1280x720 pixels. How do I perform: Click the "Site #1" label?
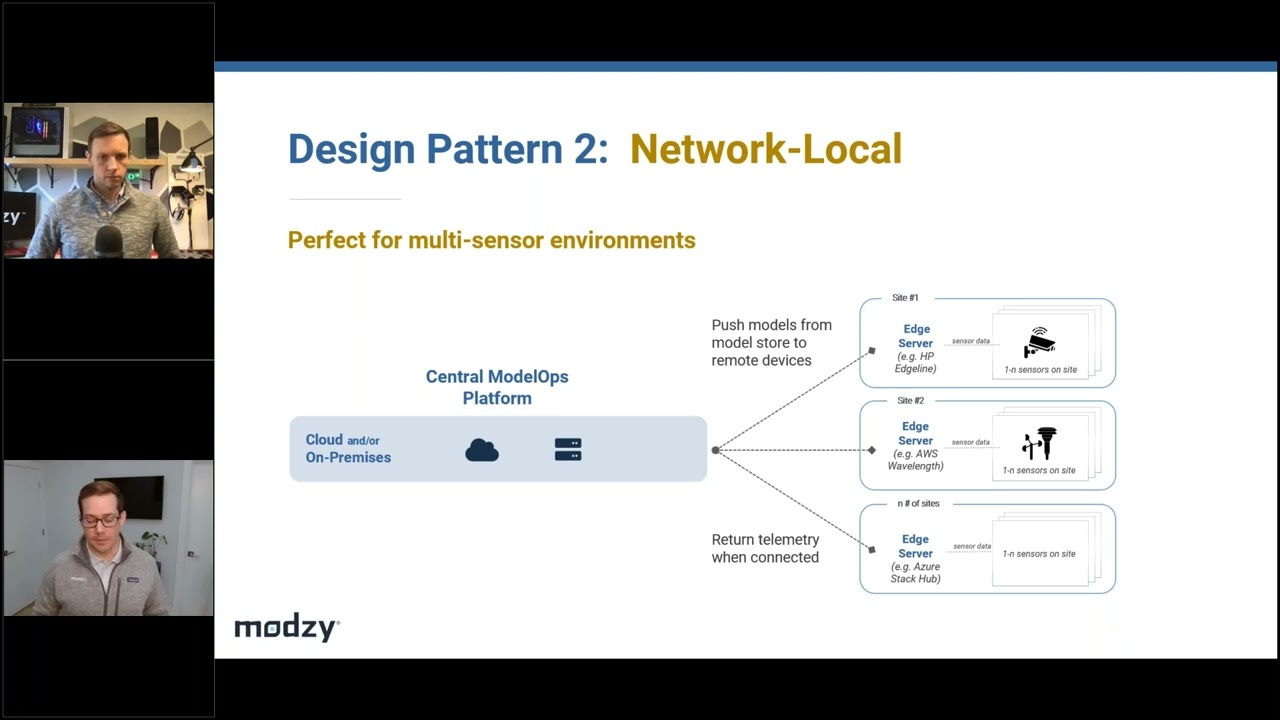coord(905,298)
